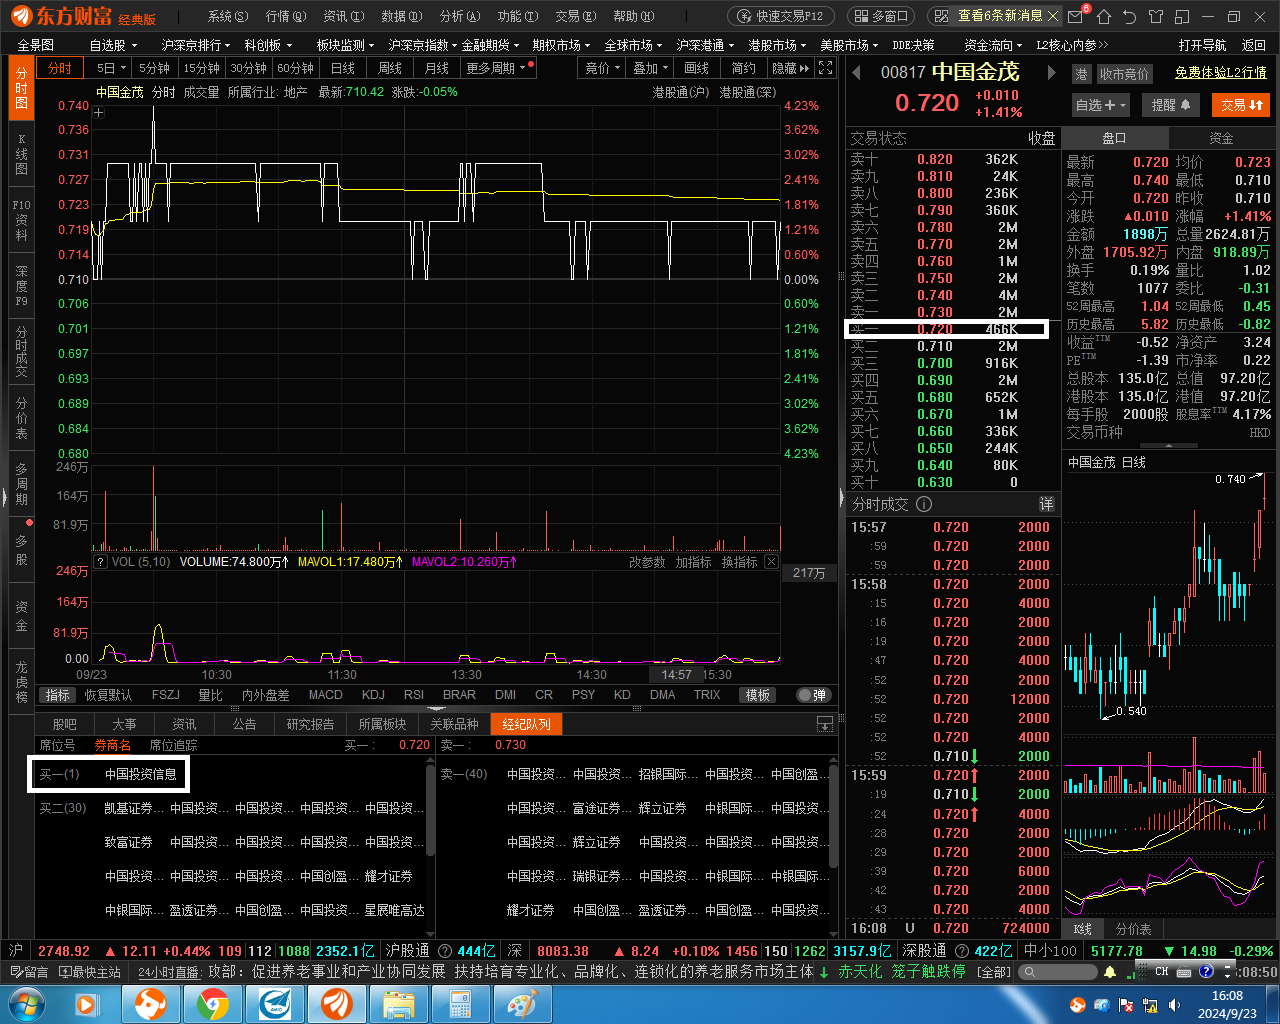Toggle 画线 drawing mode
1280x1024 pixels.
point(696,68)
